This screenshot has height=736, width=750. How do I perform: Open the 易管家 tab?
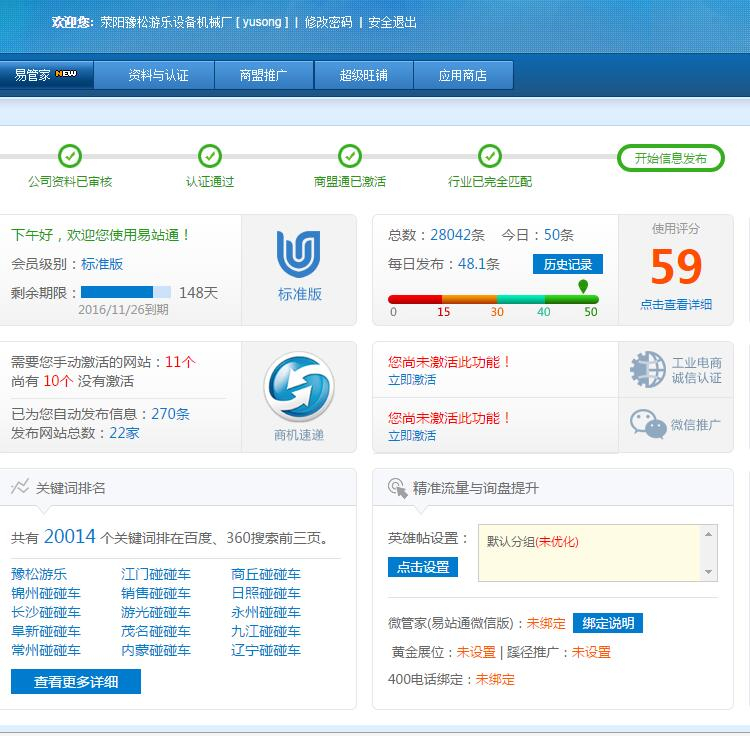[46, 75]
